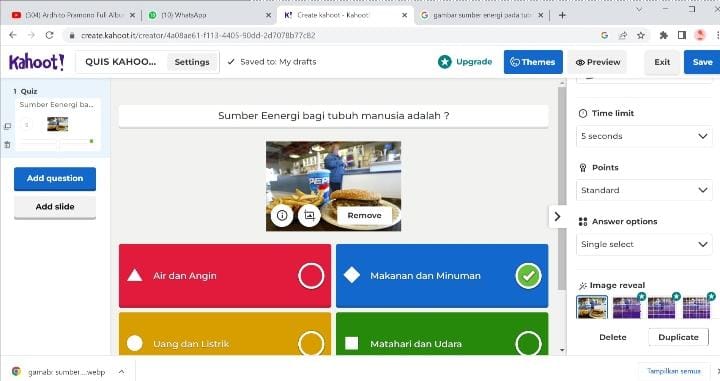Open the Time limit 5 seconds dropdown
The image size is (720, 381).
(x=644, y=136)
